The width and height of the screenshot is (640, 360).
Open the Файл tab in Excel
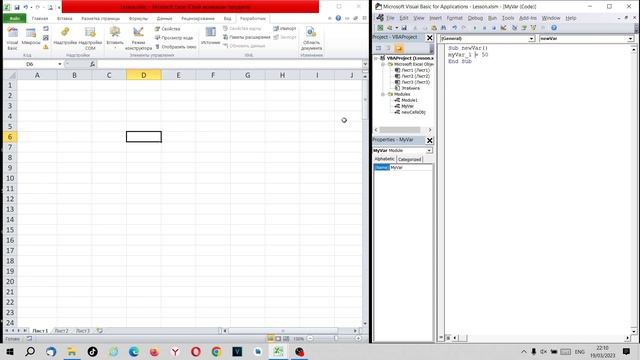point(15,18)
